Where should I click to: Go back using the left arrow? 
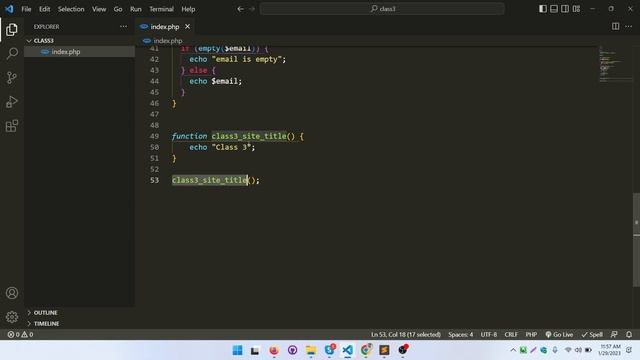click(x=240, y=9)
